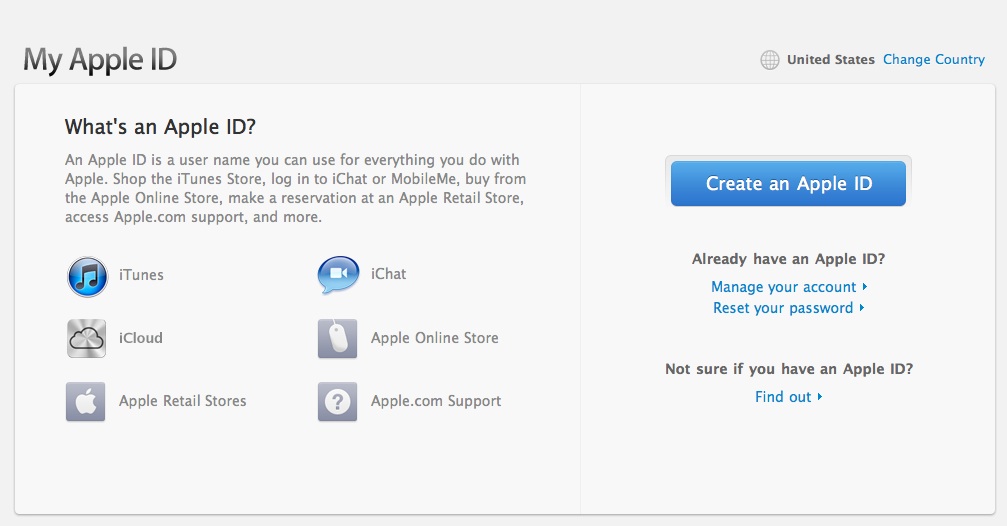This screenshot has width=1007, height=526.
Task: Click the Apple Online Store label
Action: (435, 338)
